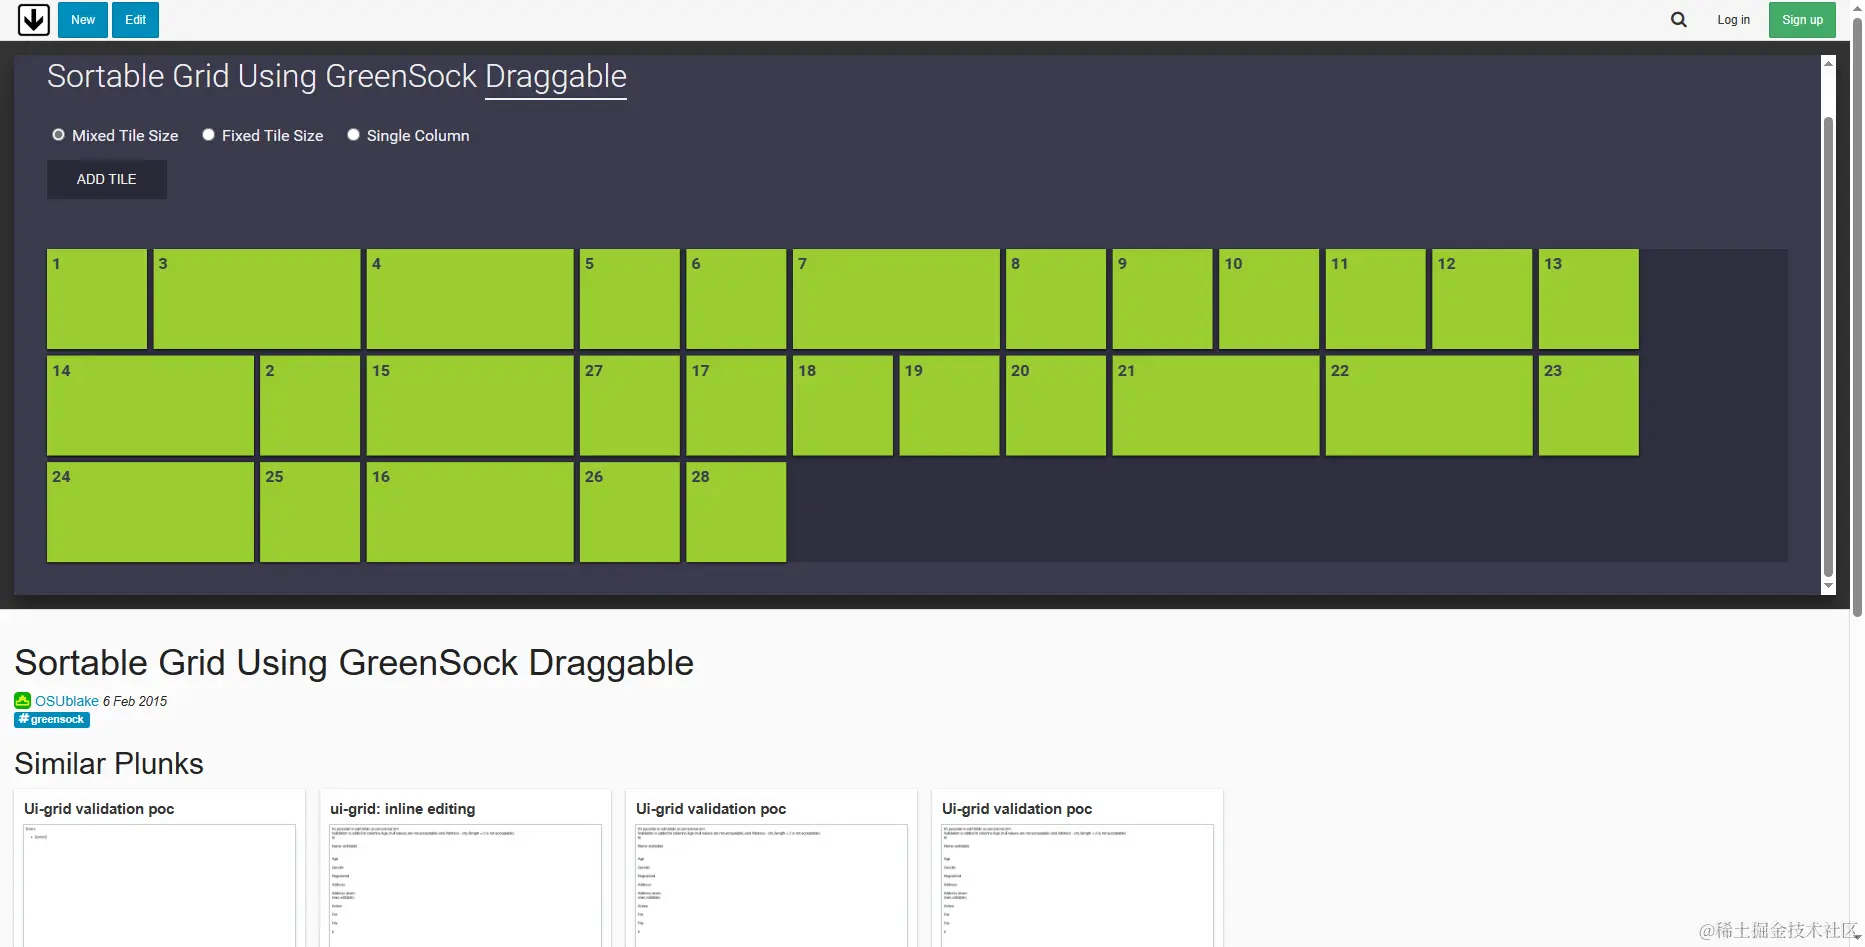Open the OSUblake author link
The image size is (1865, 947).
point(67,701)
